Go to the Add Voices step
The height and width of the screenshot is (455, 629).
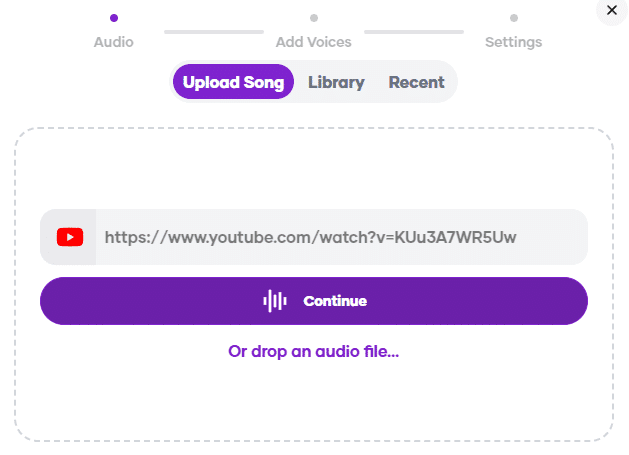(x=314, y=31)
